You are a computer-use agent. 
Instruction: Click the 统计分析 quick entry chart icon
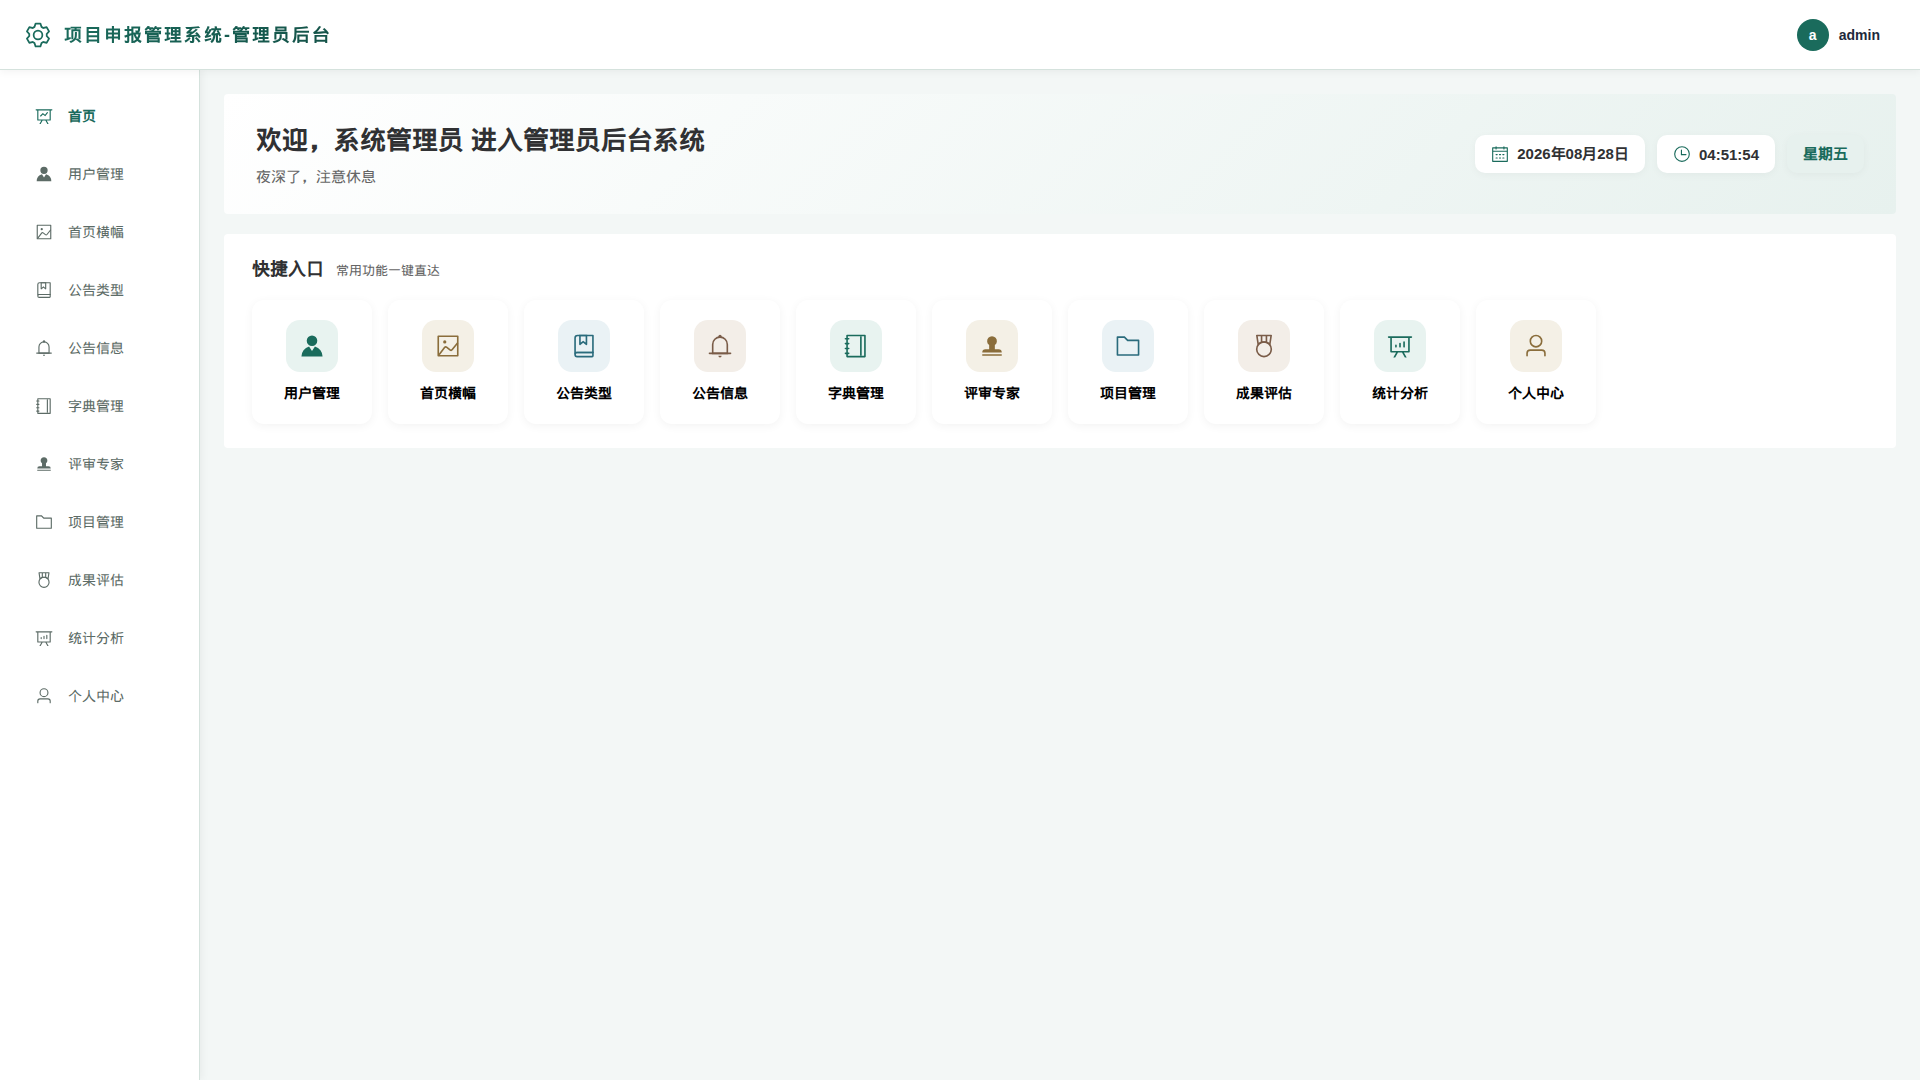(x=1400, y=346)
